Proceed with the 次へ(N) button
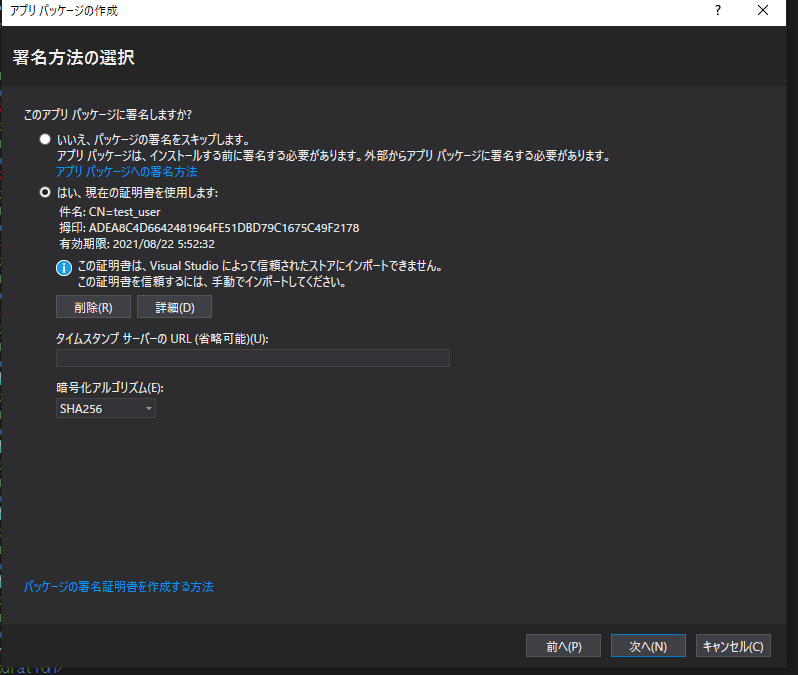The width and height of the screenshot is (798, 675). (x=648, y=646)
